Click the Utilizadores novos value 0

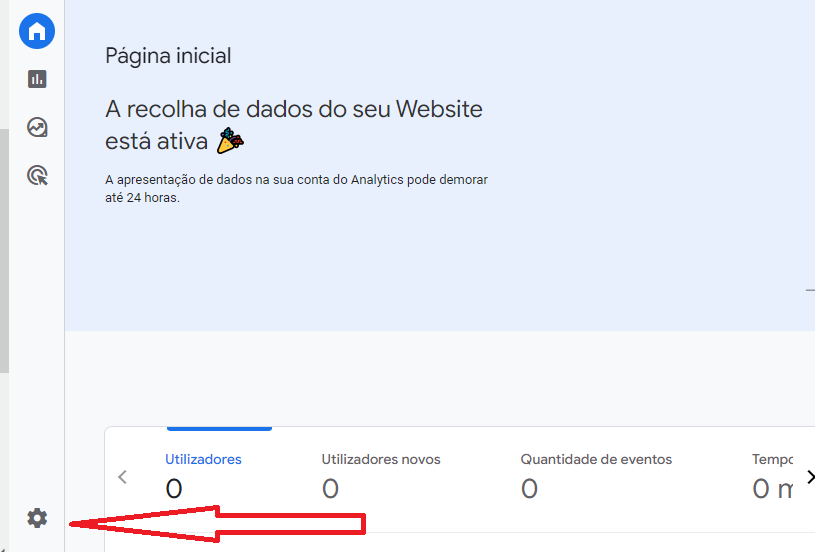click(331, 489)
